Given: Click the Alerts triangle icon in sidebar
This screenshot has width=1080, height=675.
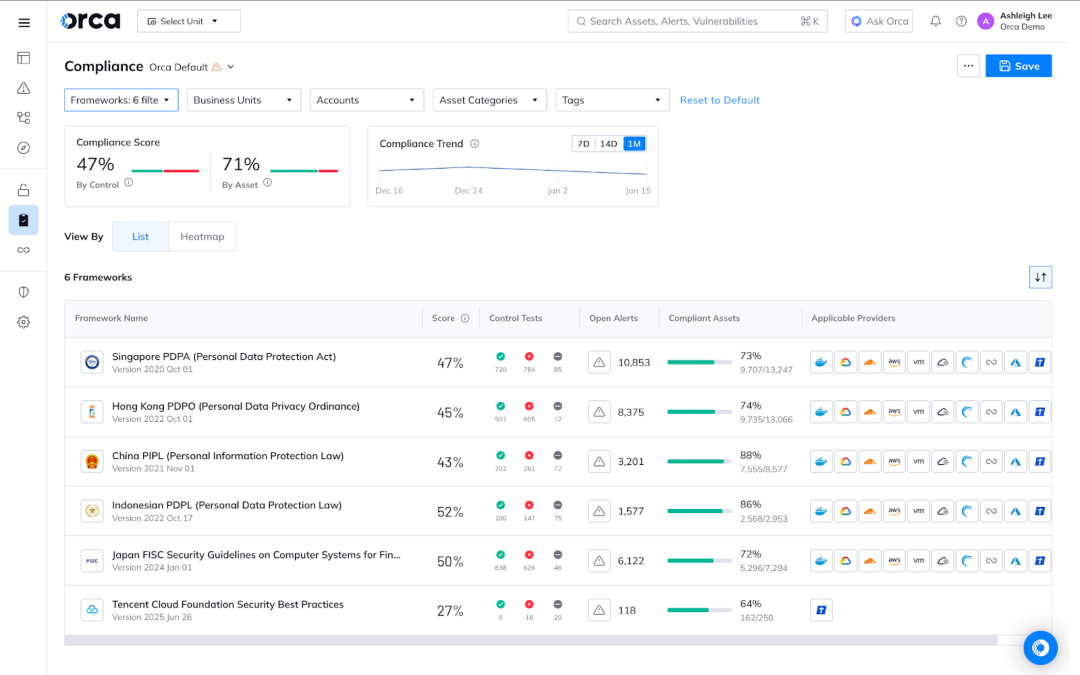Looking at the screenshot, I should (x=23, y=89).
